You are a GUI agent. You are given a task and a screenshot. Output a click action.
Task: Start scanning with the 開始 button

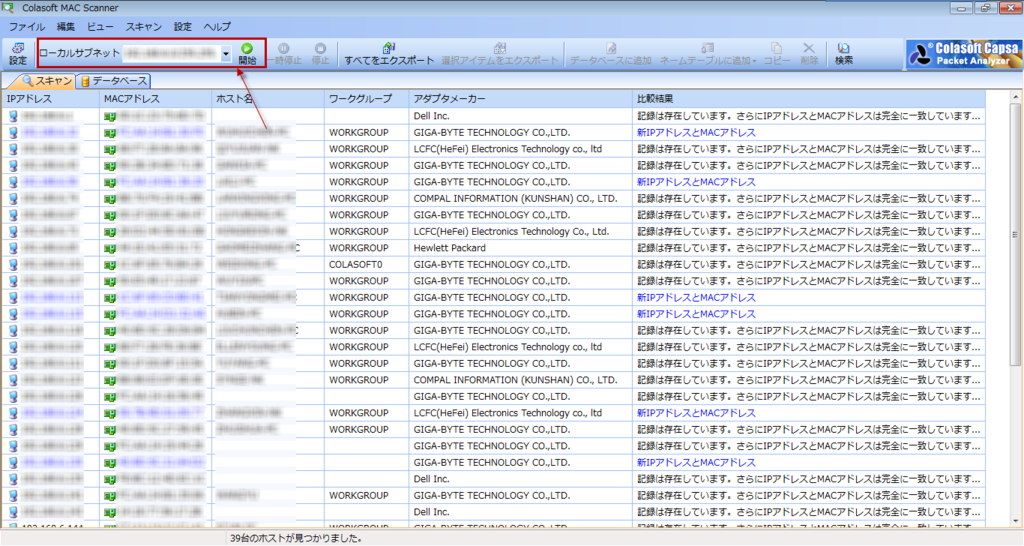tap(247, 54)
